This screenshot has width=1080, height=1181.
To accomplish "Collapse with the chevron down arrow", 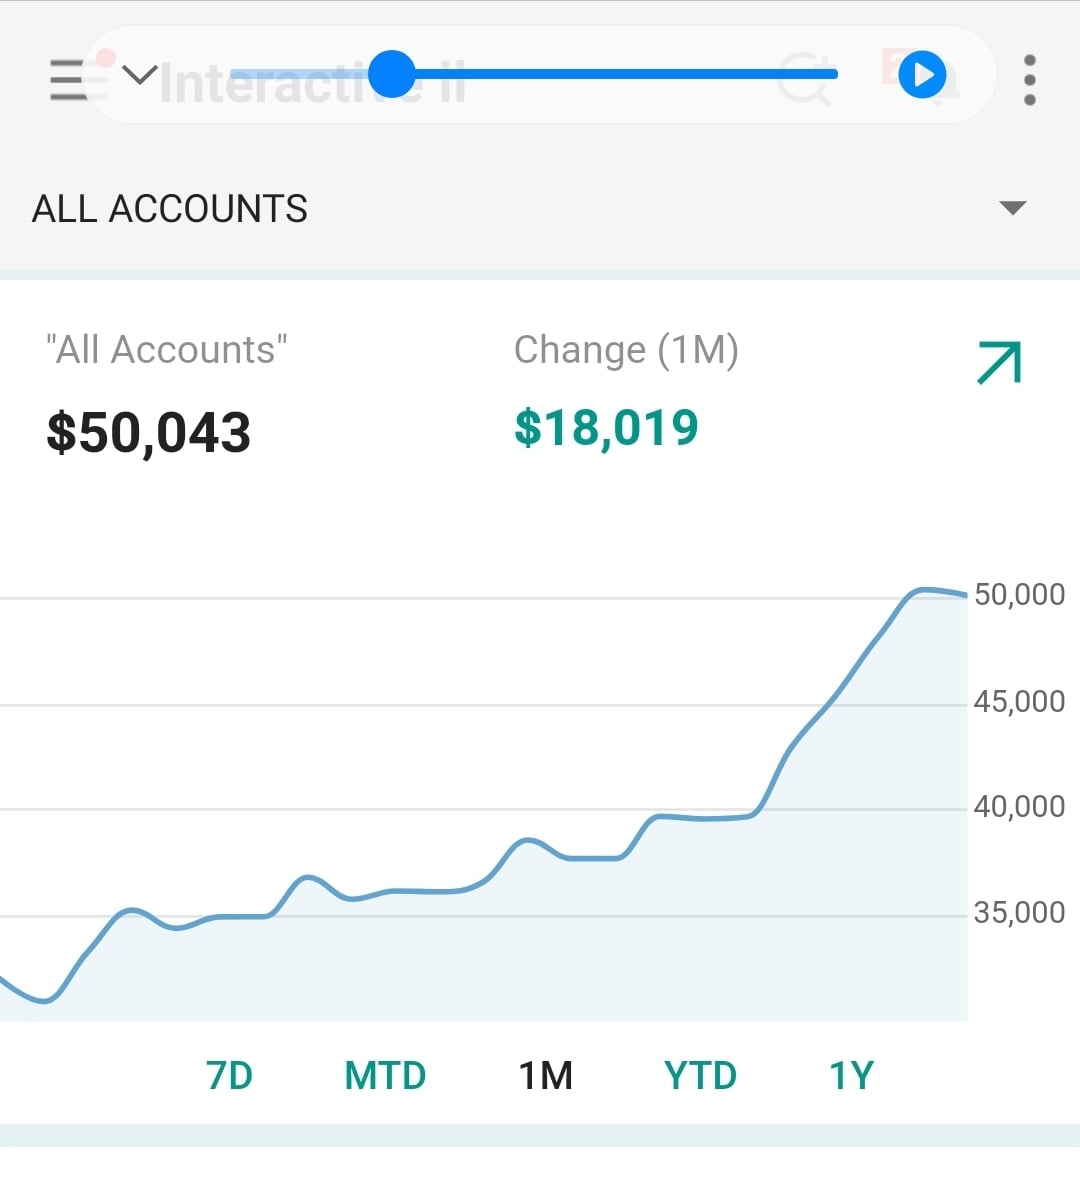I will point(140,75).
